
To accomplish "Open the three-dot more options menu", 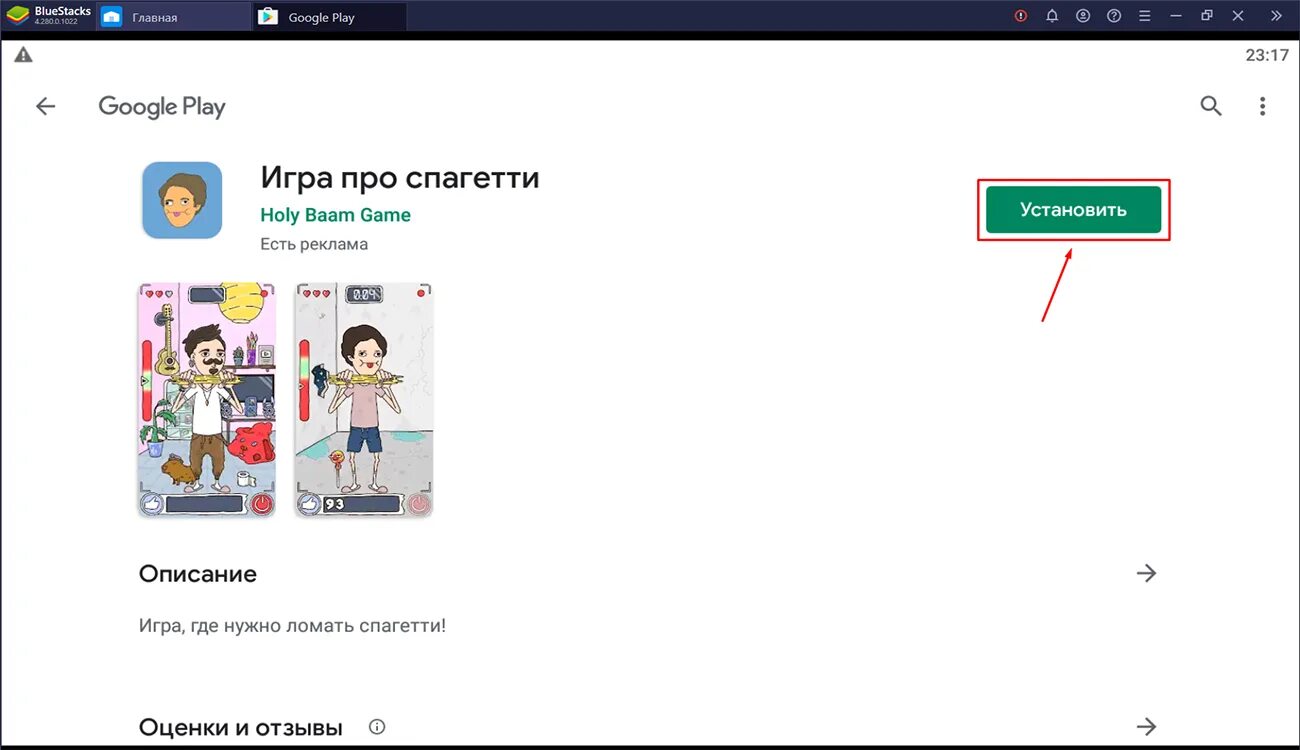I will tap(1263, 106).
